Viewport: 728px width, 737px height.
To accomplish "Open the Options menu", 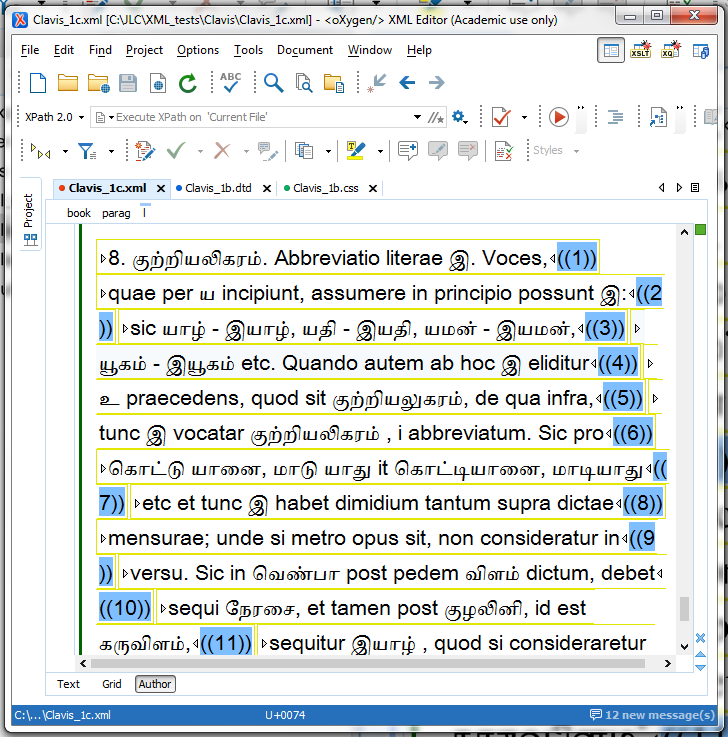I will (197, 50).
